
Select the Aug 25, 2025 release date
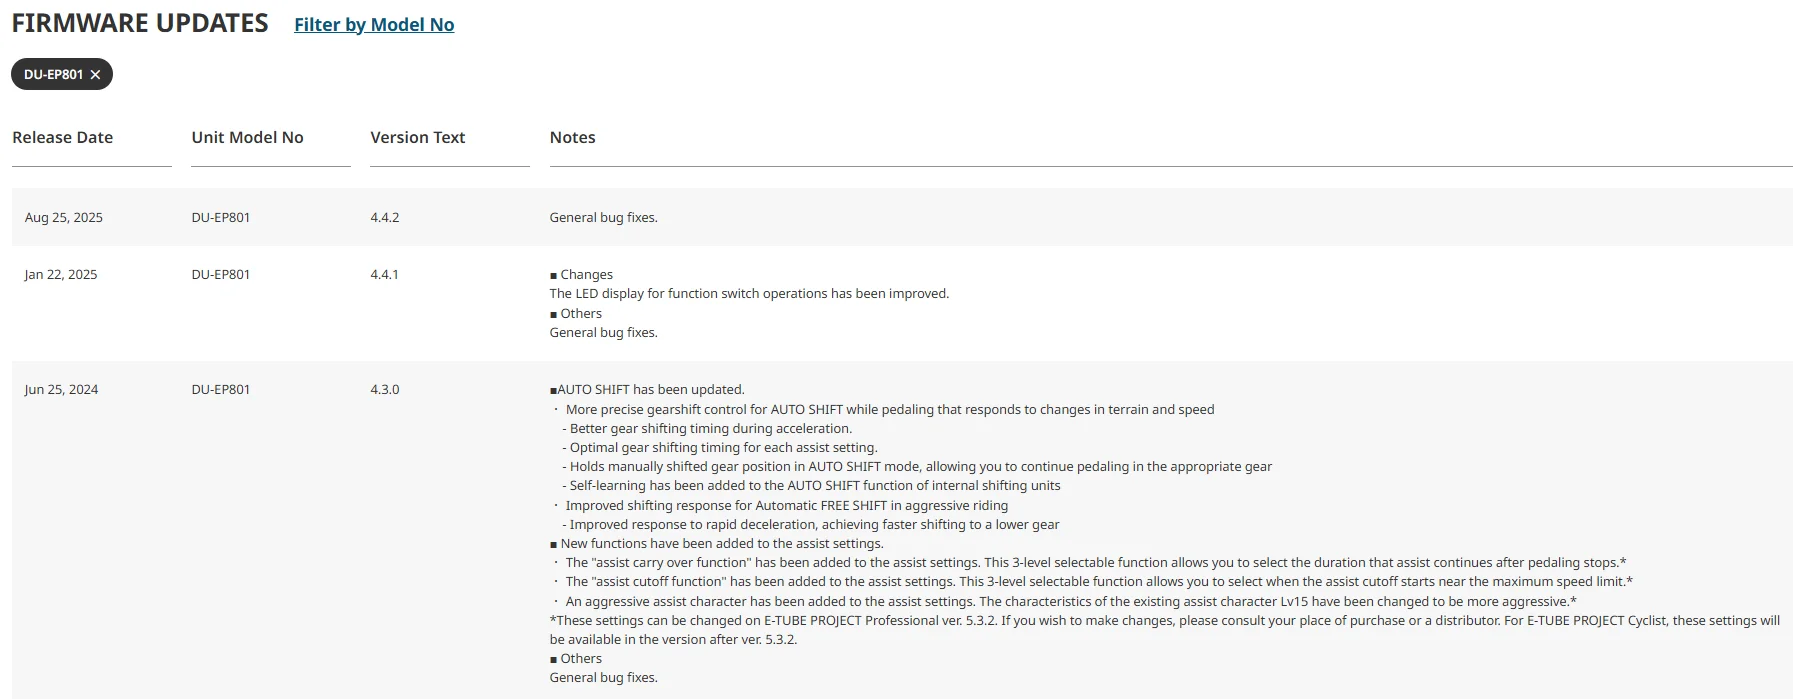tap(63, 218)
